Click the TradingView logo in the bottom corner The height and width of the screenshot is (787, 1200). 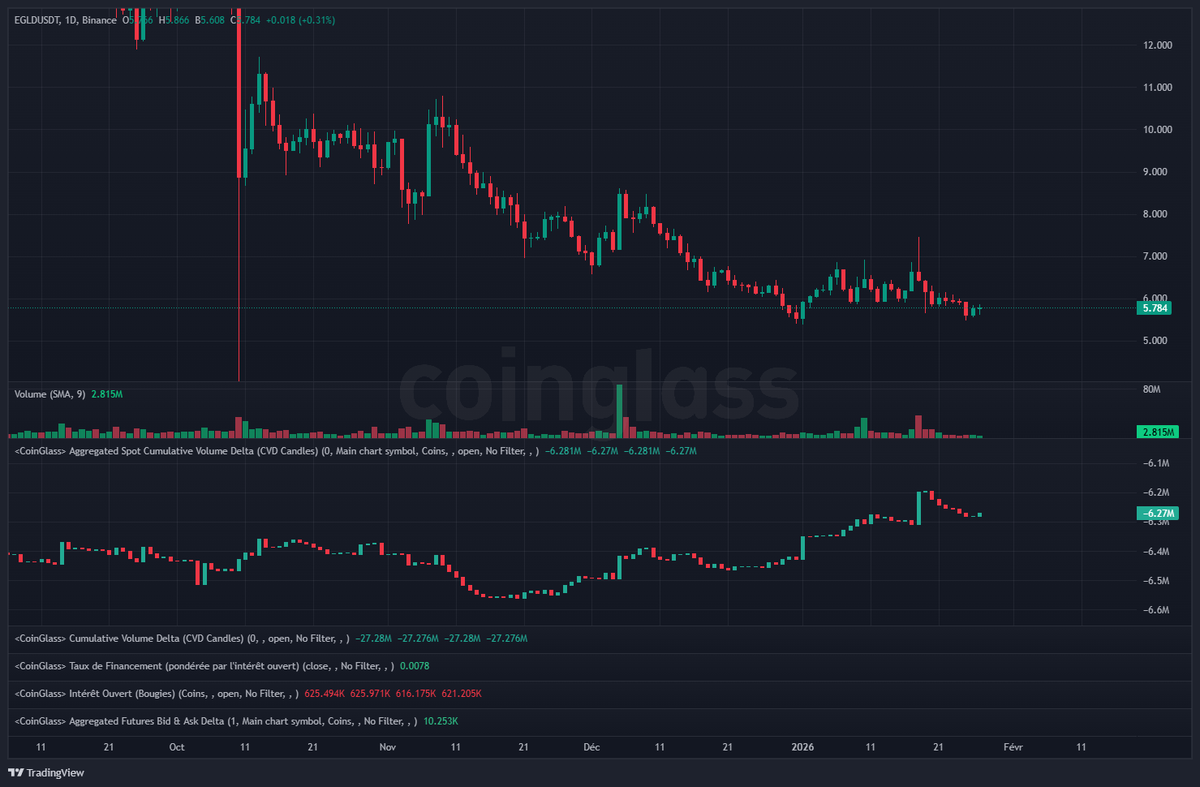pyautogui.click(x=44, y=773)
